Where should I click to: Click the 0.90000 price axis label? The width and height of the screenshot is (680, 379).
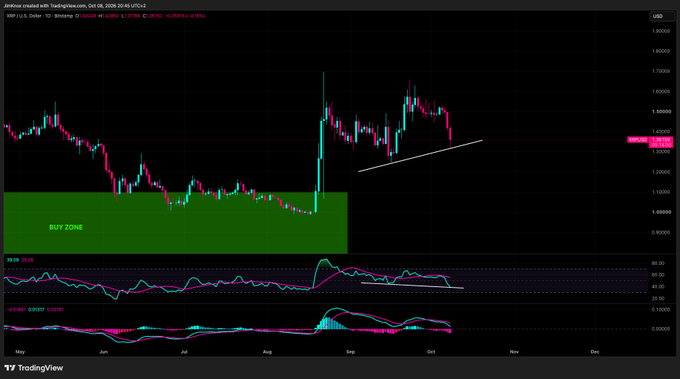click(661, 232)
